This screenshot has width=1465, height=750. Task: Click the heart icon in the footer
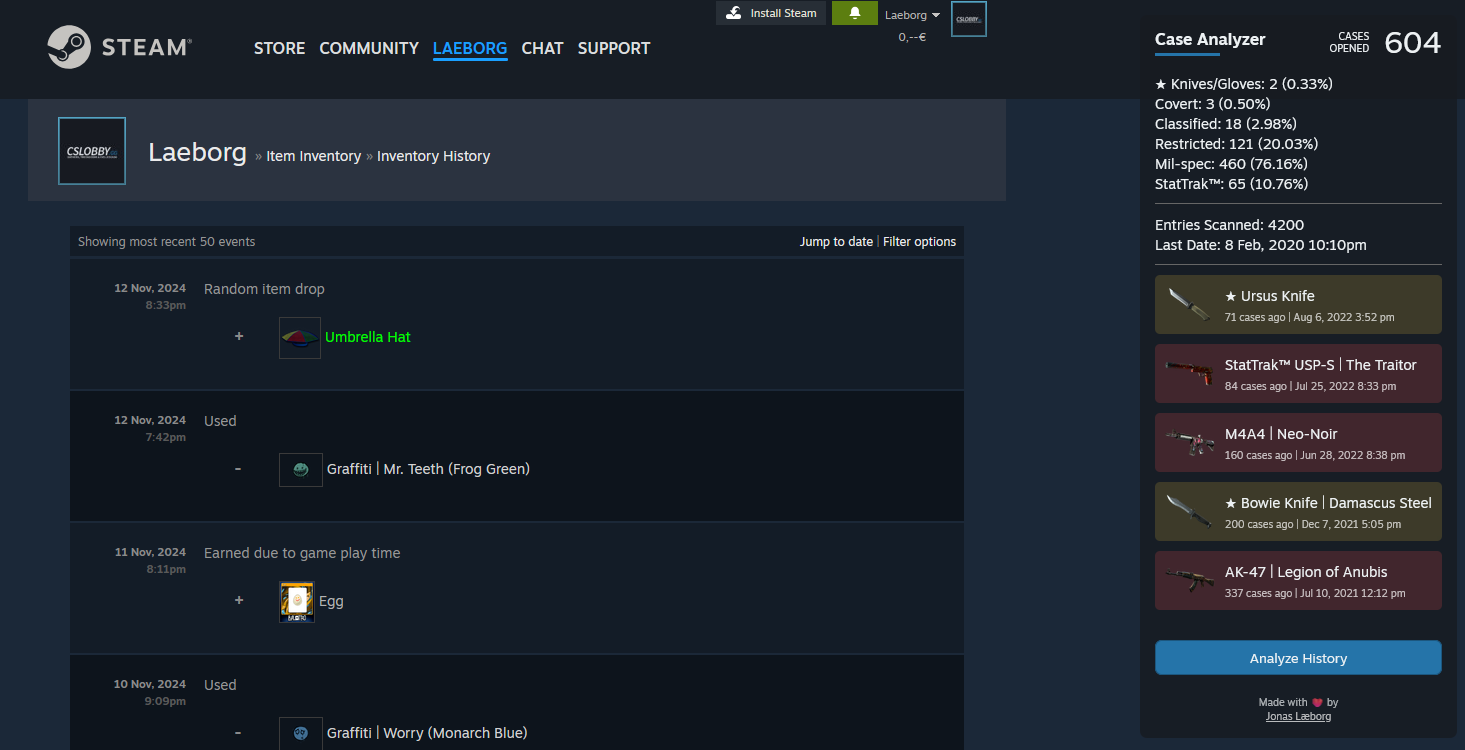point(1317,703)
